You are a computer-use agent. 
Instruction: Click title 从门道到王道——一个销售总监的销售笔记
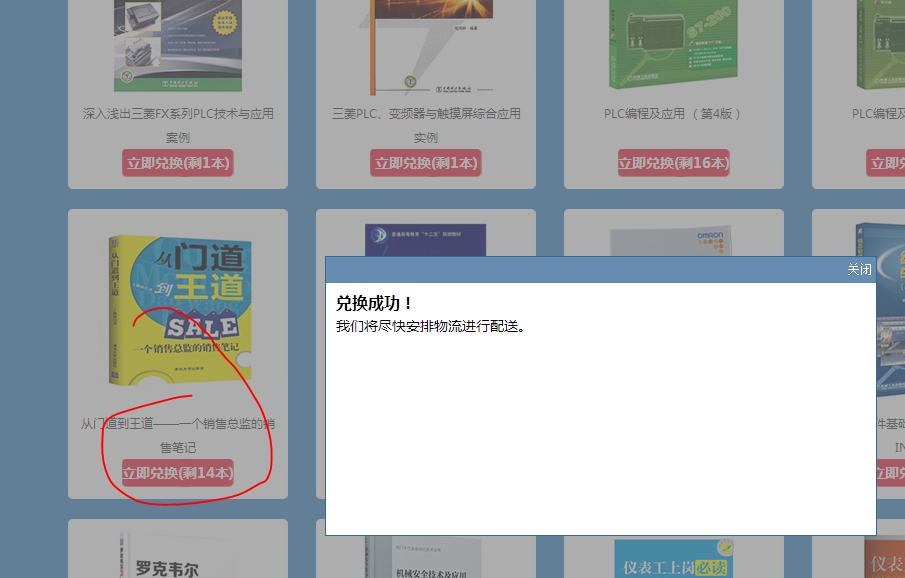click(178, 435)
